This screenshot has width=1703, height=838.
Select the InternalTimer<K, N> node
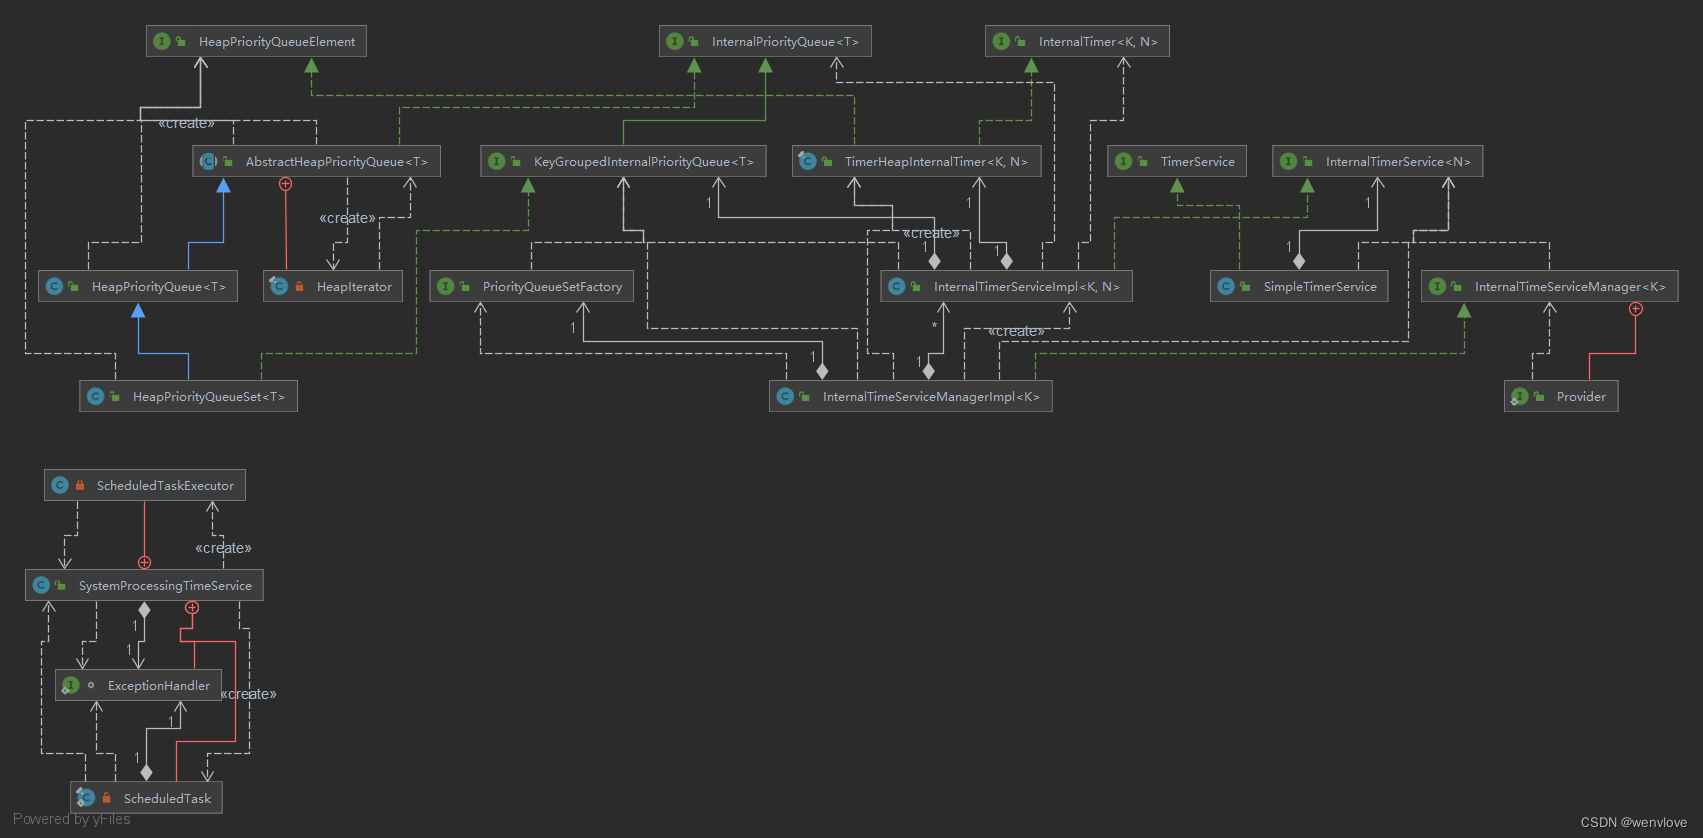coord(1077,41)
